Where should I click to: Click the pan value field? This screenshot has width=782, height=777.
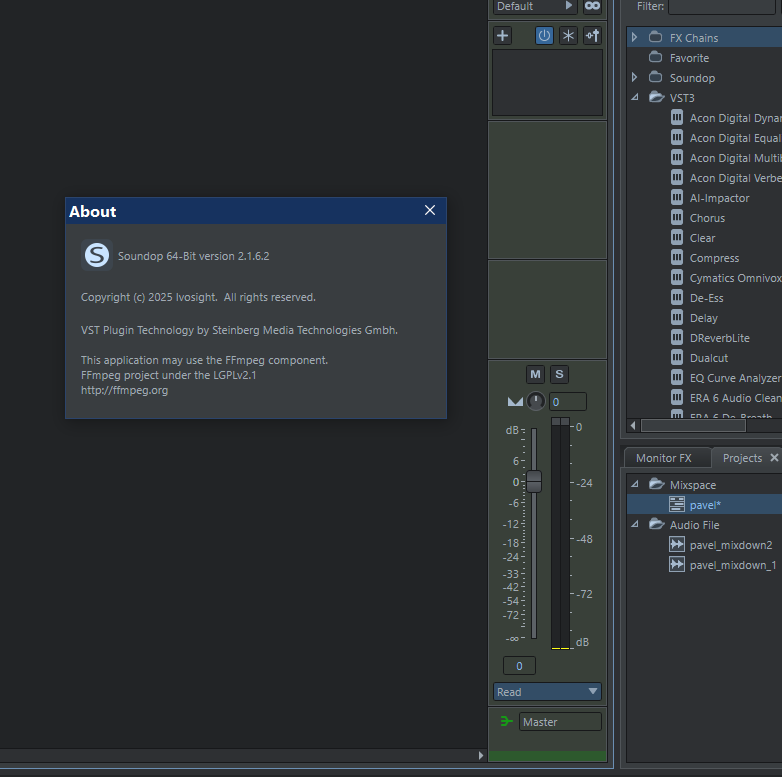[x=568, y=401]
